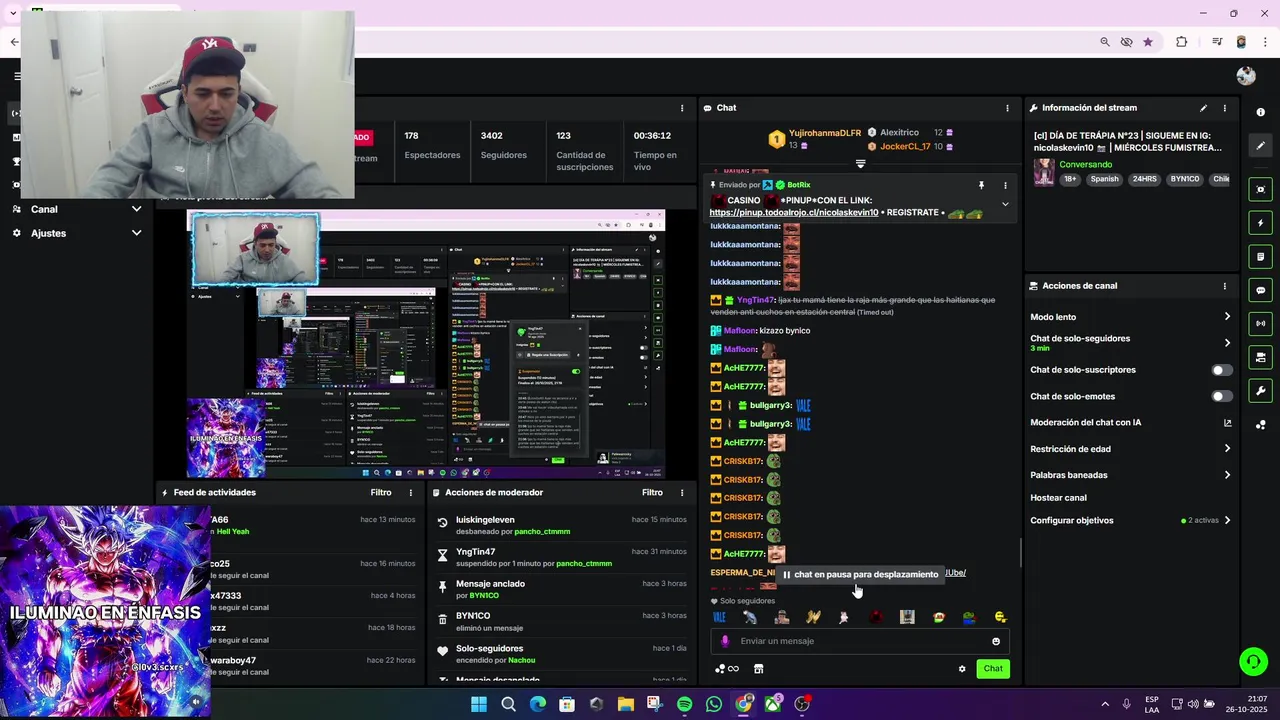
Task: Toggle Chat de solo-suscriptores switch
Action: (x=1222, y=370)
